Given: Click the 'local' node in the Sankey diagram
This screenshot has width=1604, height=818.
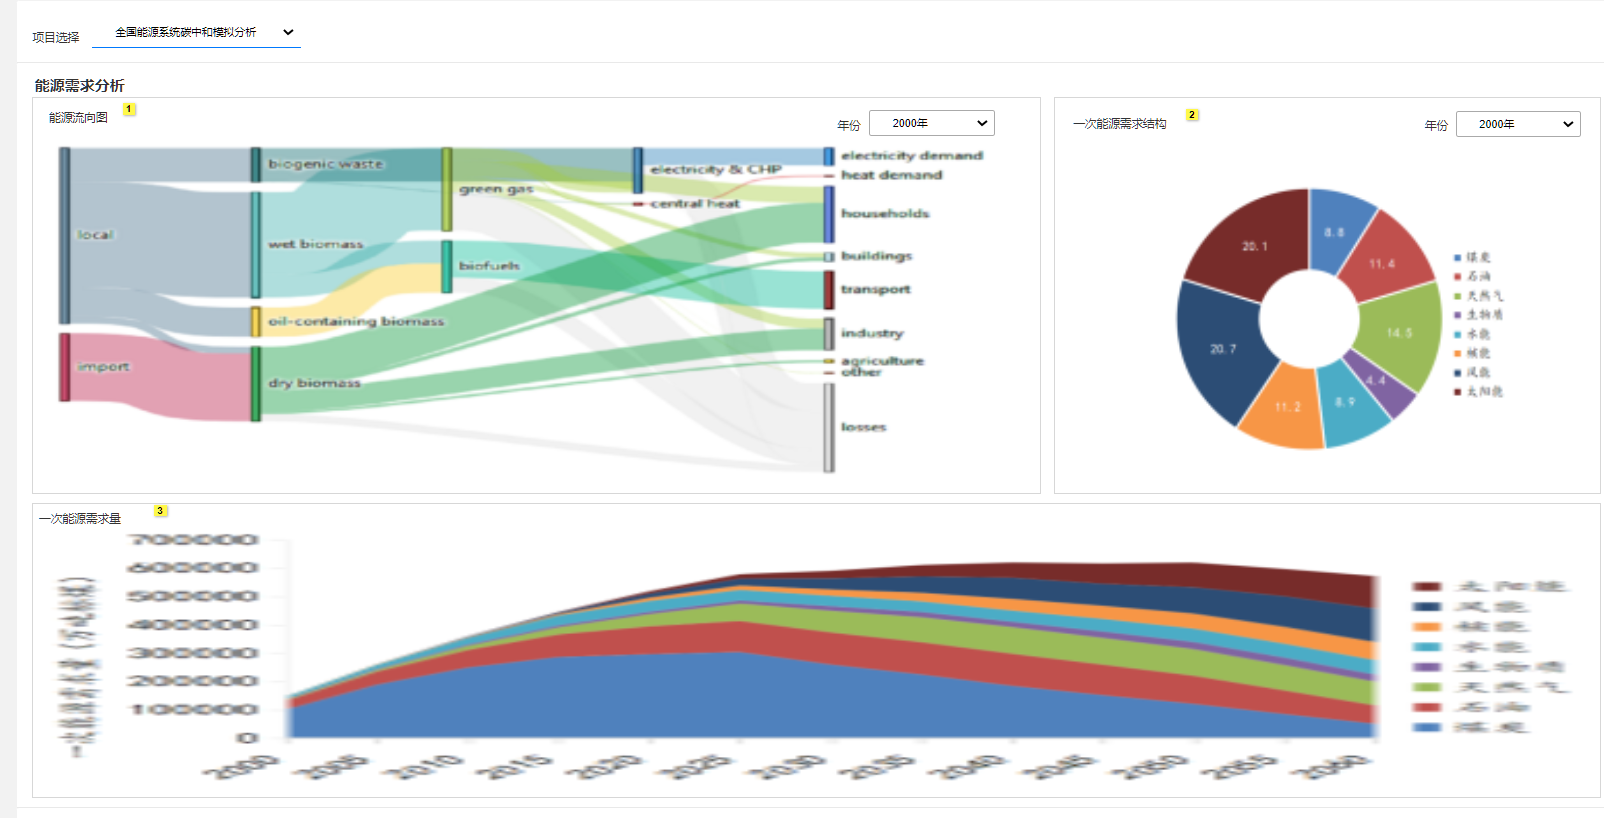Looking at the screenshot, I should (x=65, y=236).
